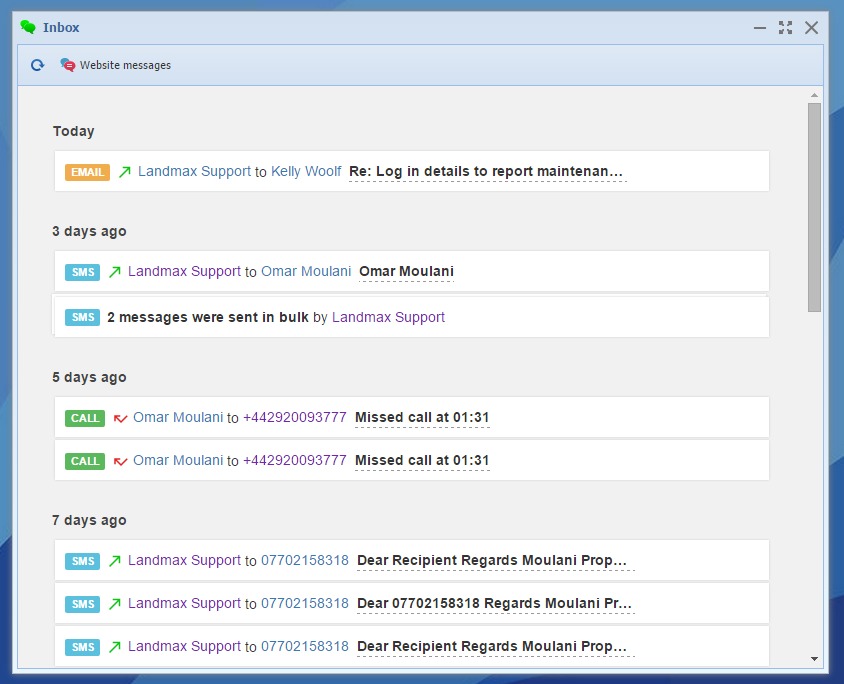The image size is (844, 684).
Task: Open email subject 'Re: Log in details'
Action: [486, 171]
